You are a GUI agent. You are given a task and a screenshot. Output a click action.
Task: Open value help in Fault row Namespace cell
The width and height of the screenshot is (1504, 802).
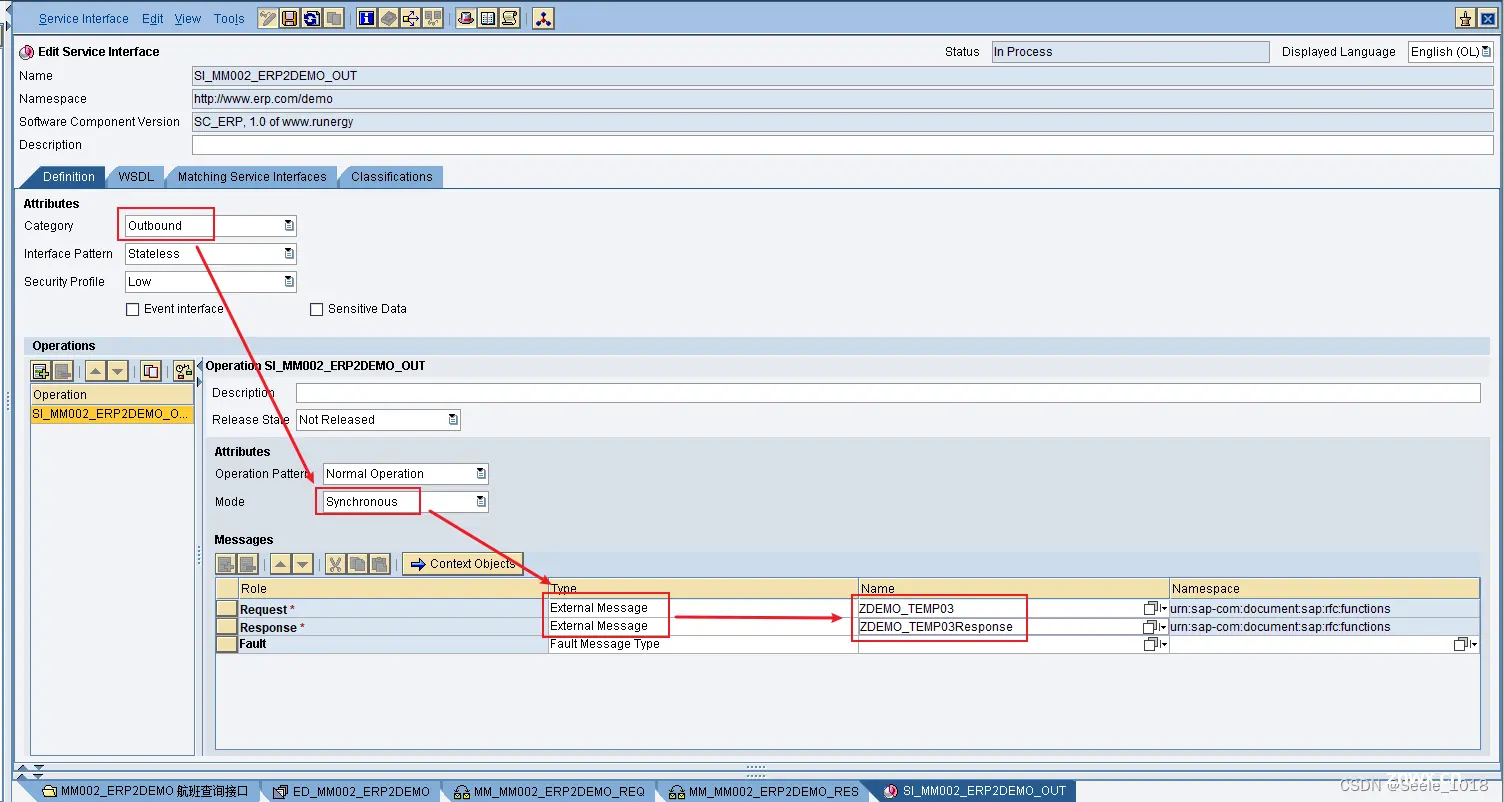(1466, 645)
